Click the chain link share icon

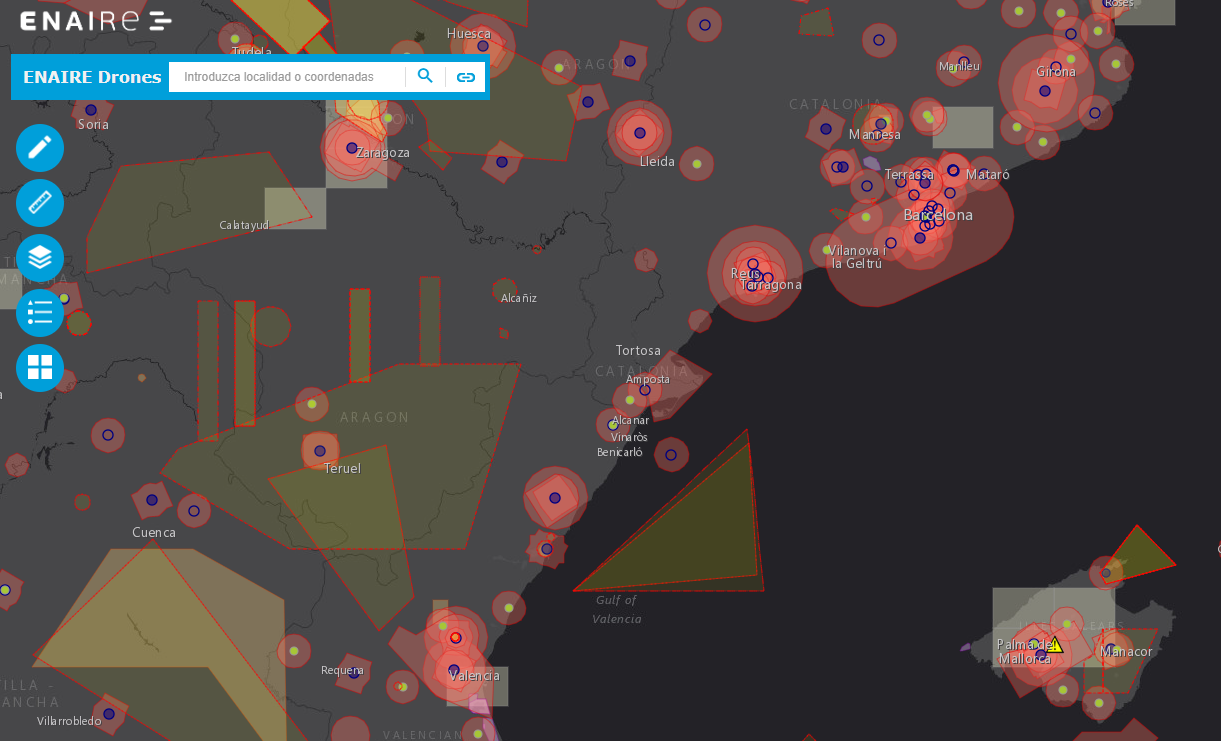click(x=465, y=77)
